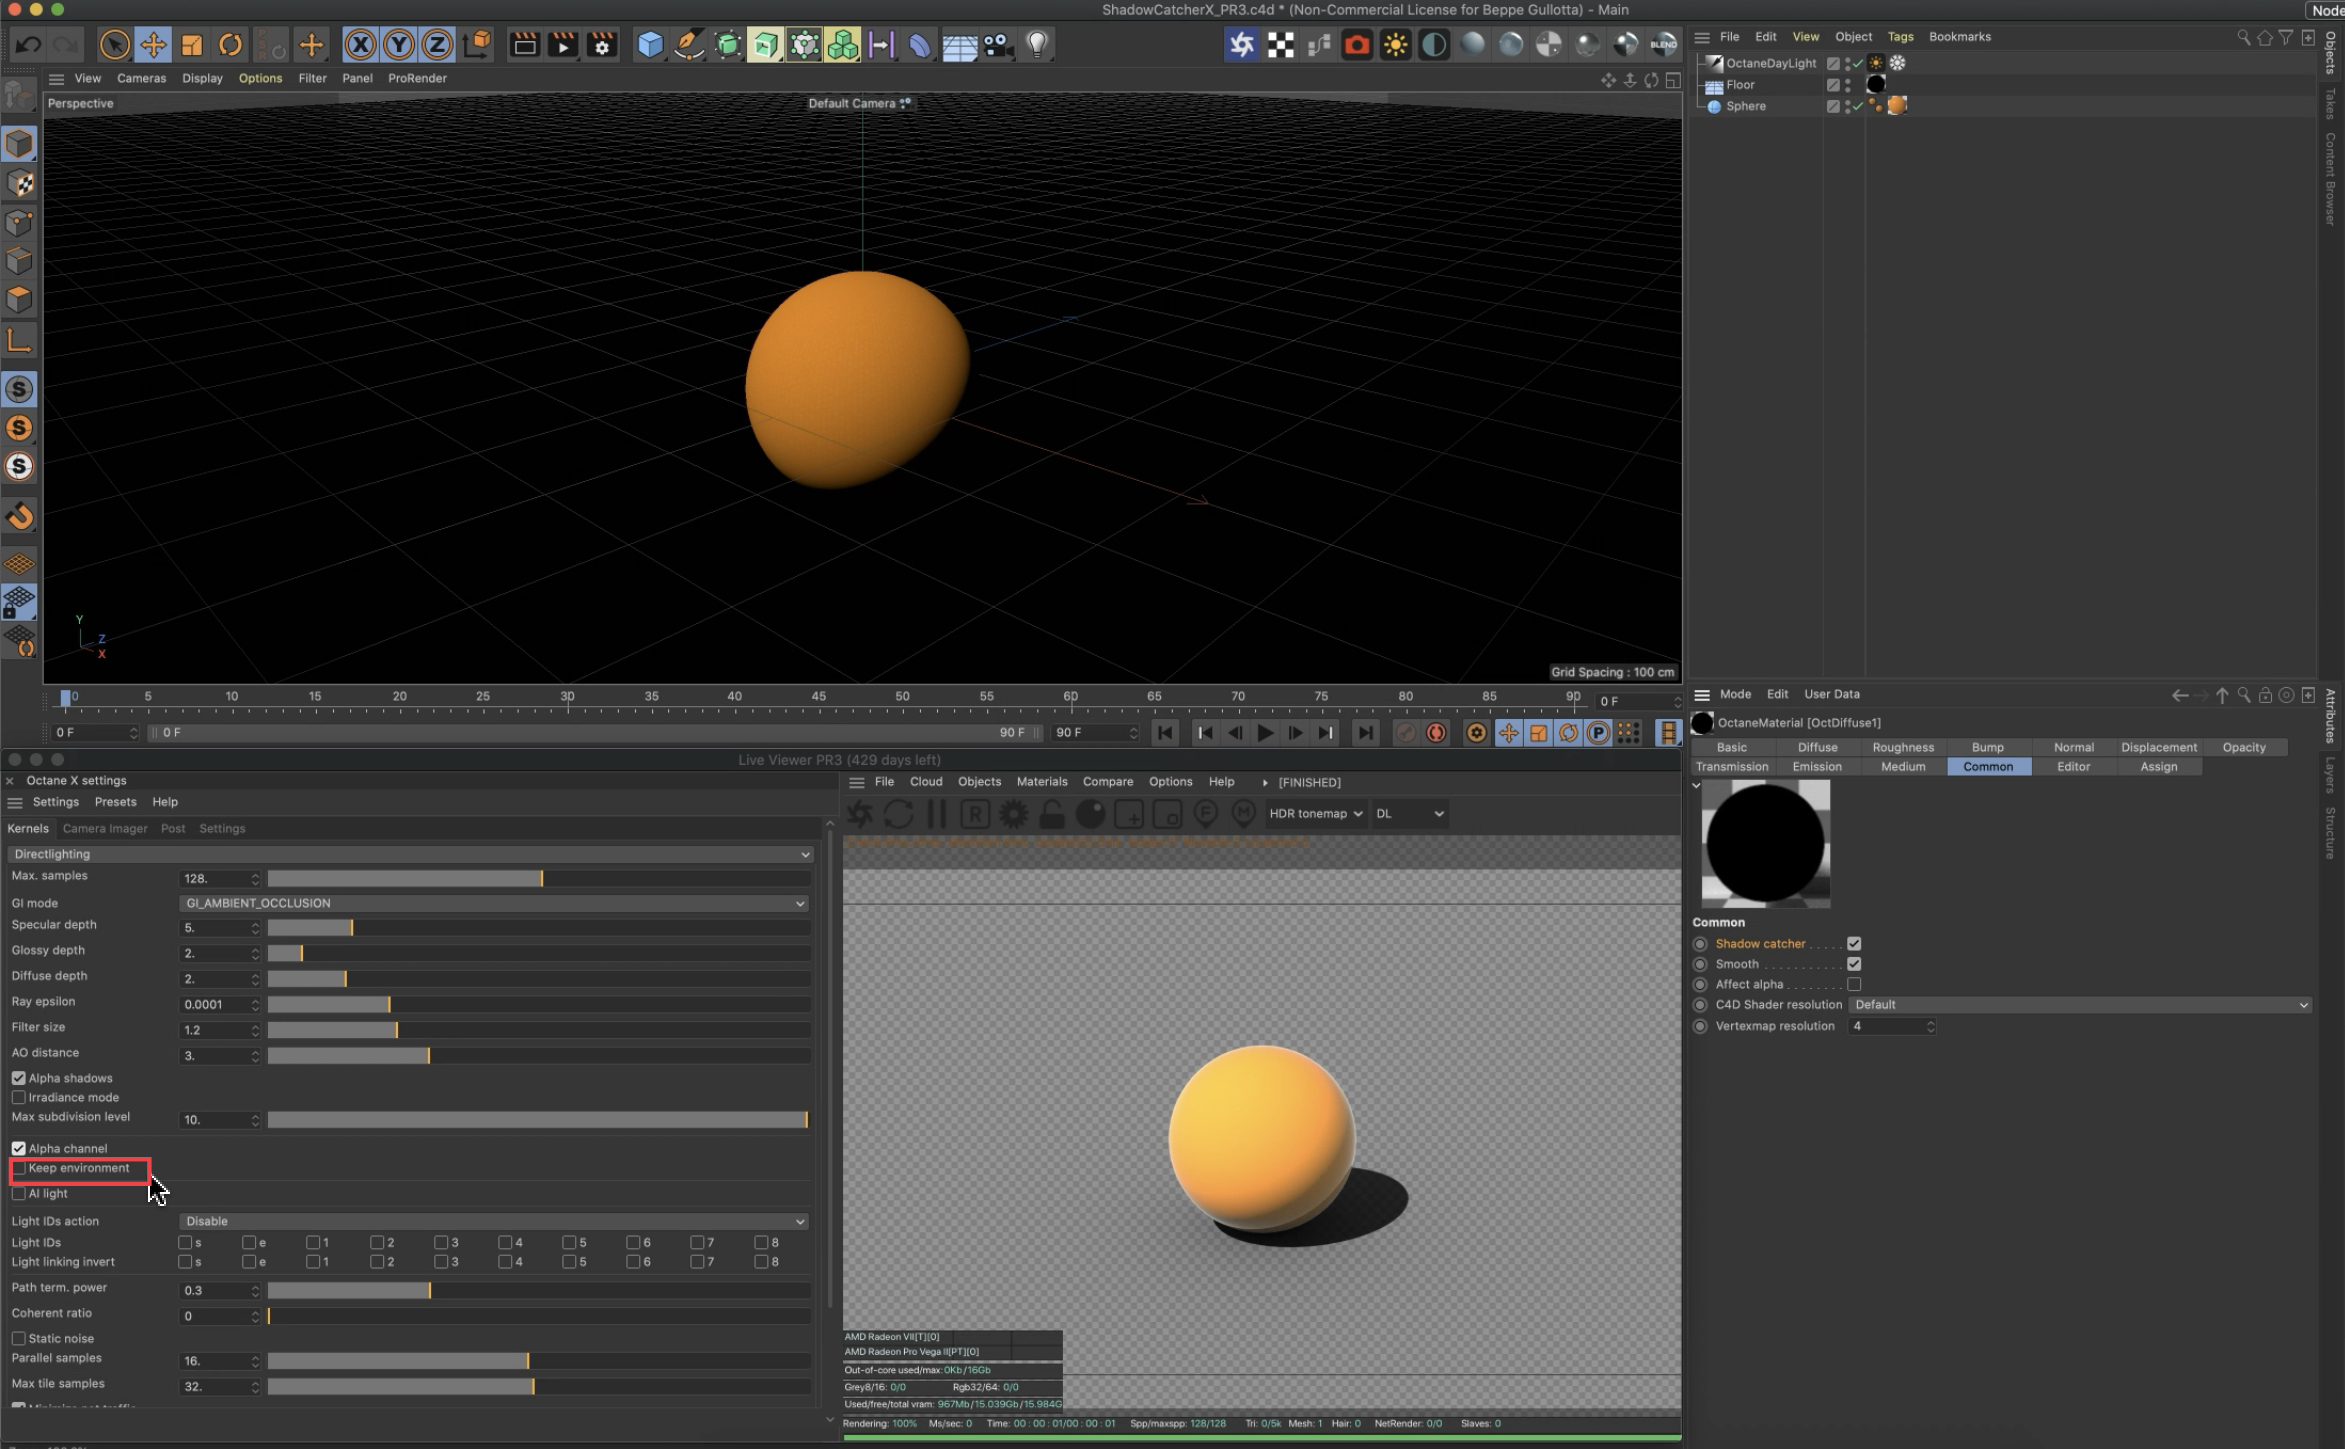Click the pause render icon in Live Viewer
2345x1449 pixels.
936,814
